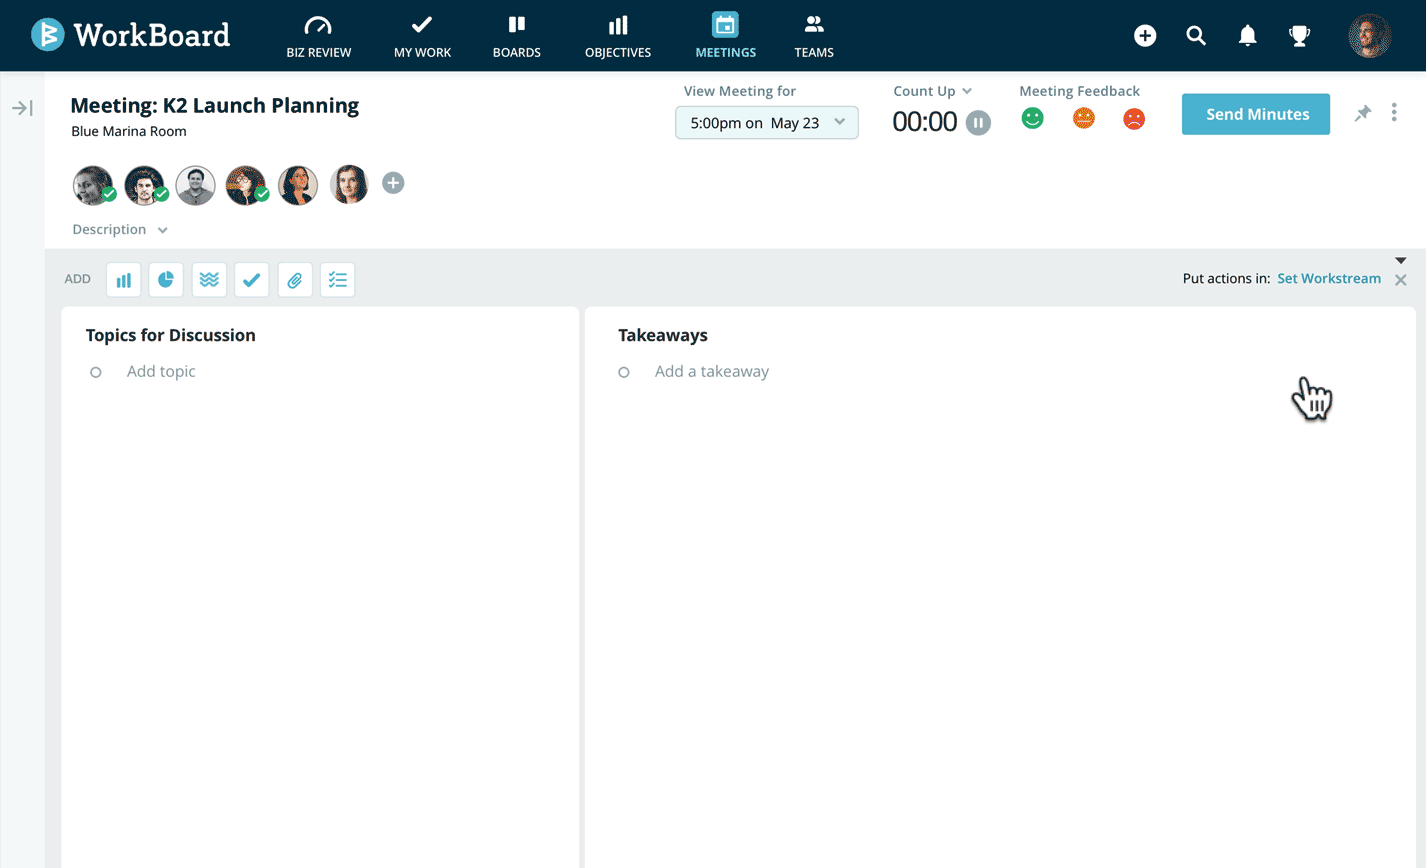The width and height of the screenshot is (1426, 868).
Task: Click the Add a takeaway field
Action: 712,372
